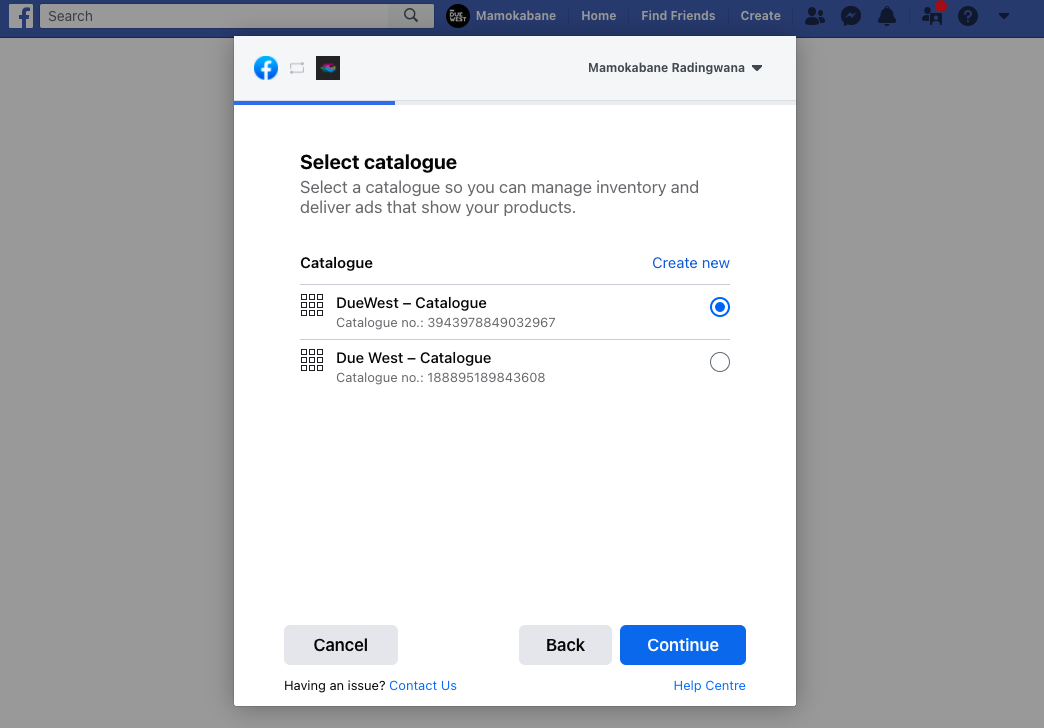Screen dimensions: 1044x728
Task: Open the top bar account menu arrow
Action: click(x=1004, y=16)
